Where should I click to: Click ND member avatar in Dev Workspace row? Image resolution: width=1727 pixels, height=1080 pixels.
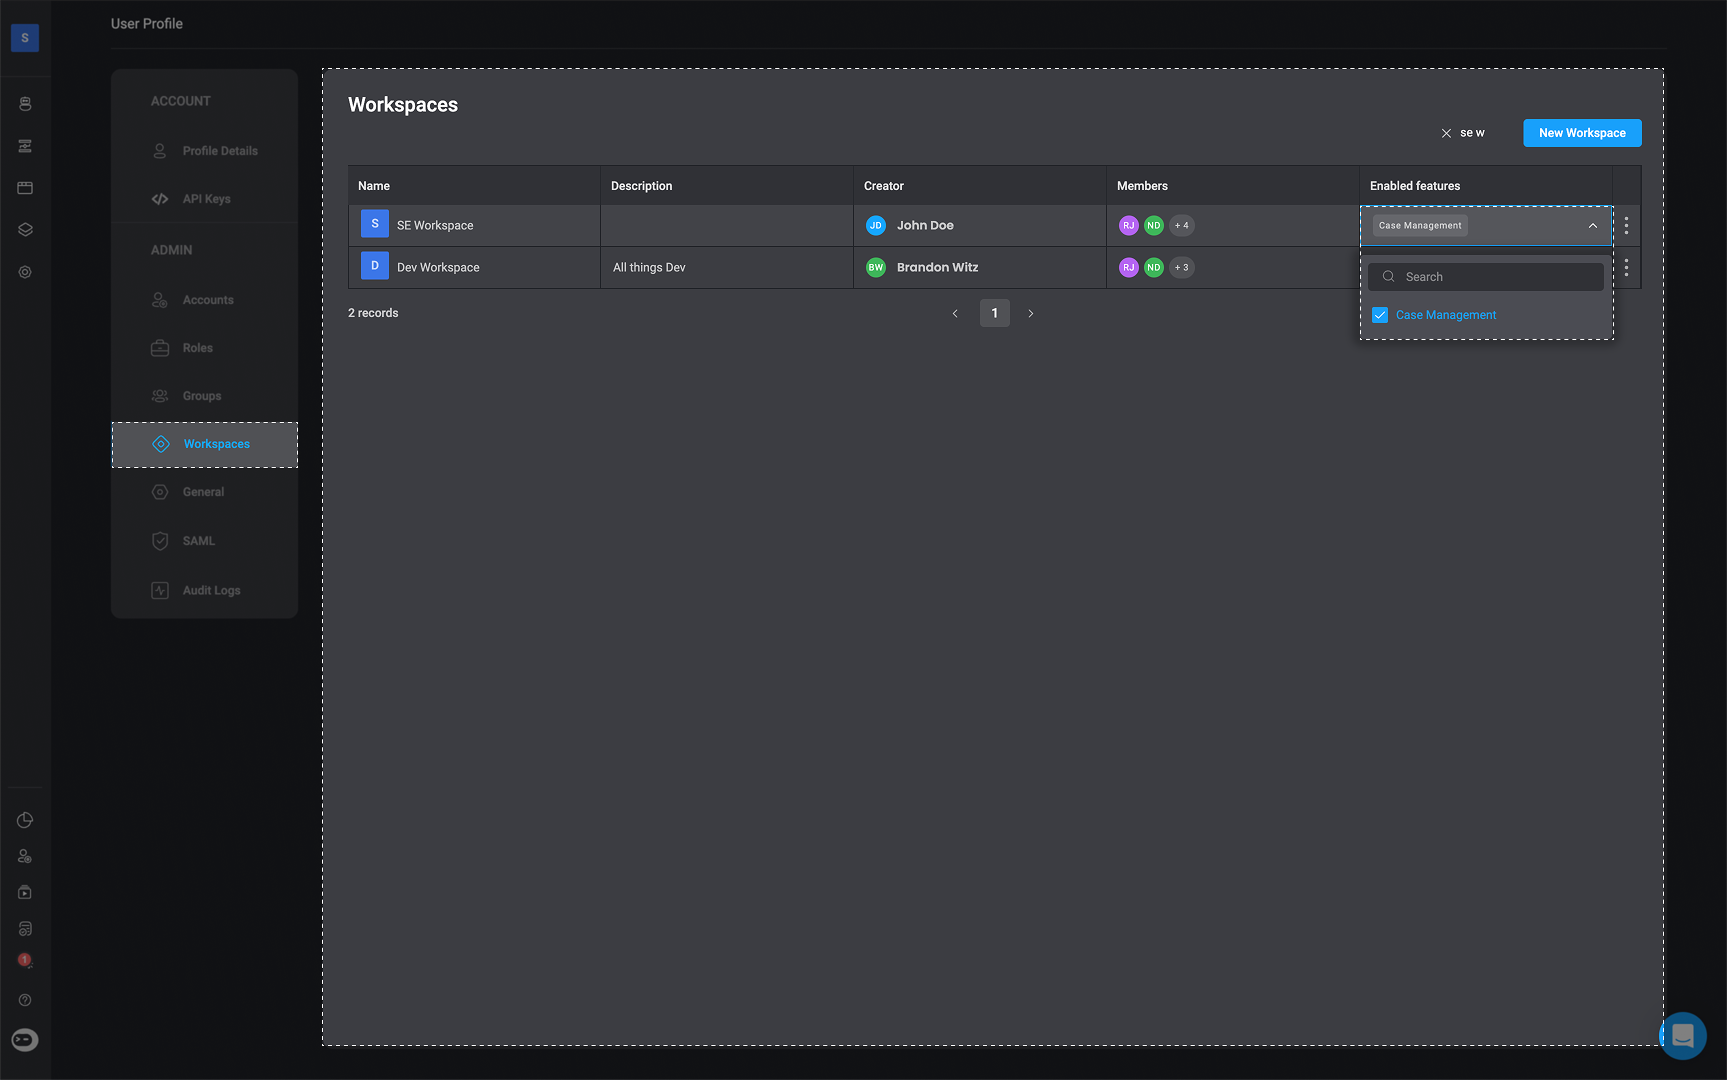(x=1154, y=267)
